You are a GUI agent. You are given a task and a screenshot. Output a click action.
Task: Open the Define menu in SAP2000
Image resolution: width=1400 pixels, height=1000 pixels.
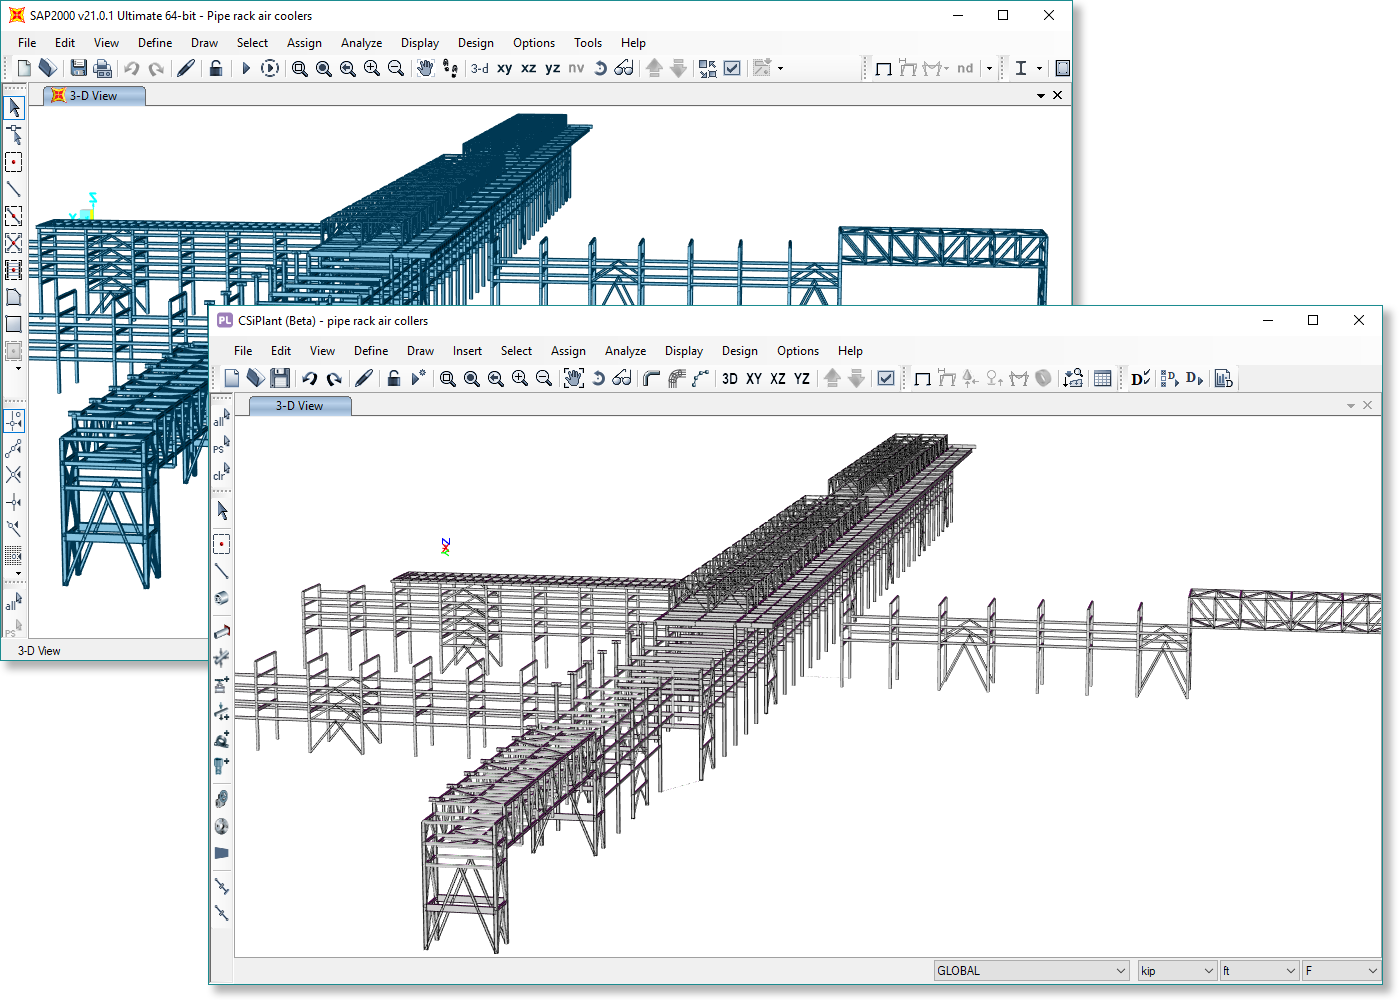[x=155, y=43]
